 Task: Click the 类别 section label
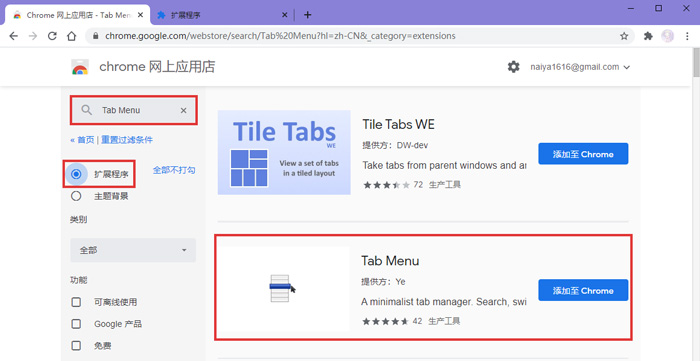79,220
